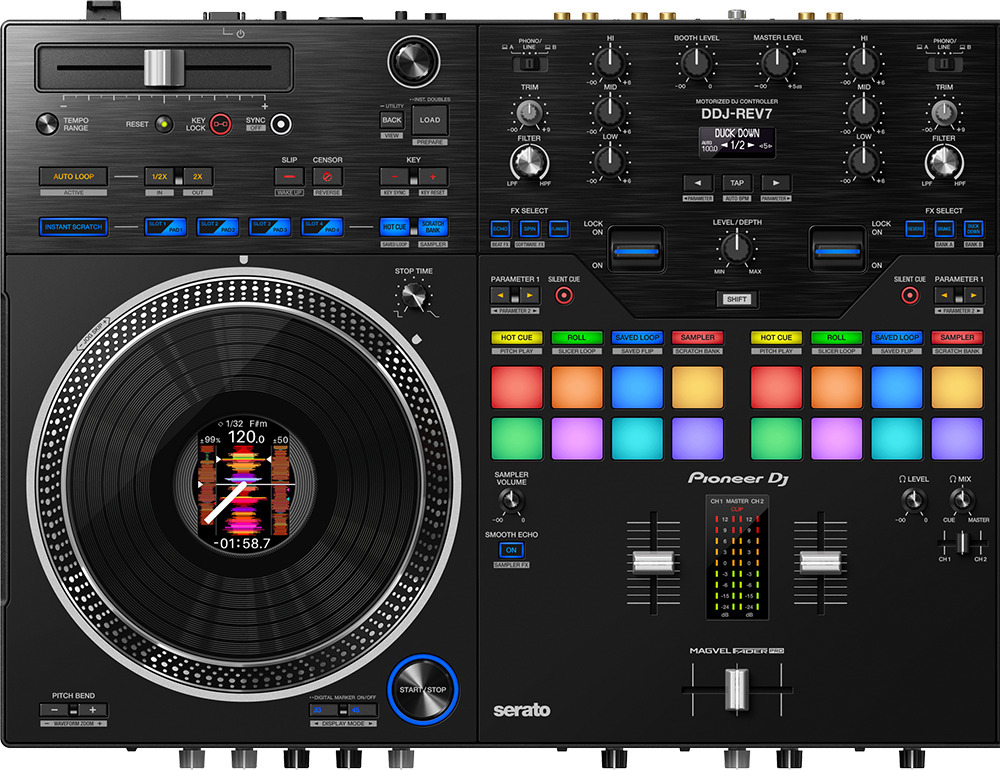
Task: Toggle the Sync button
Action: coord(283,125)
